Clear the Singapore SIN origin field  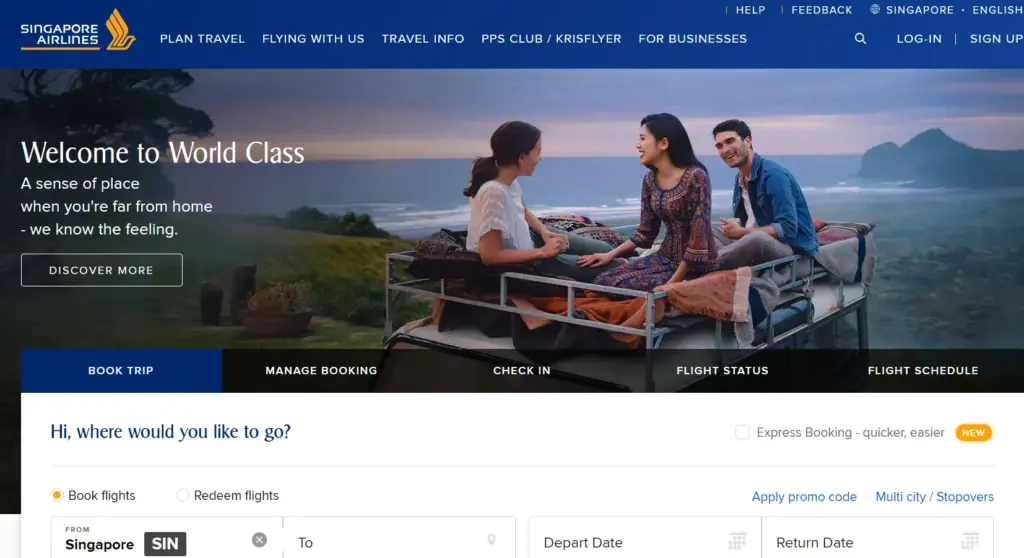pyautogui.click(x=259, y=540)
